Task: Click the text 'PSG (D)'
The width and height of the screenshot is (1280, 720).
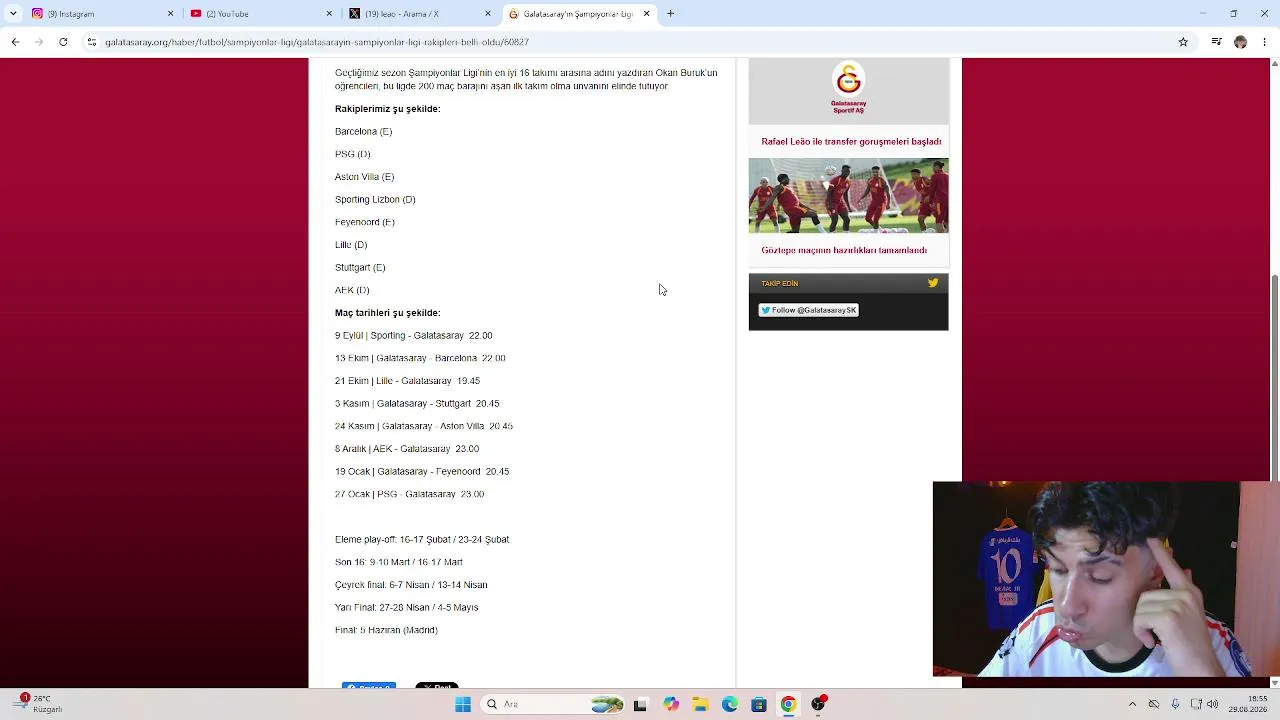Action: tap(352, 154)
